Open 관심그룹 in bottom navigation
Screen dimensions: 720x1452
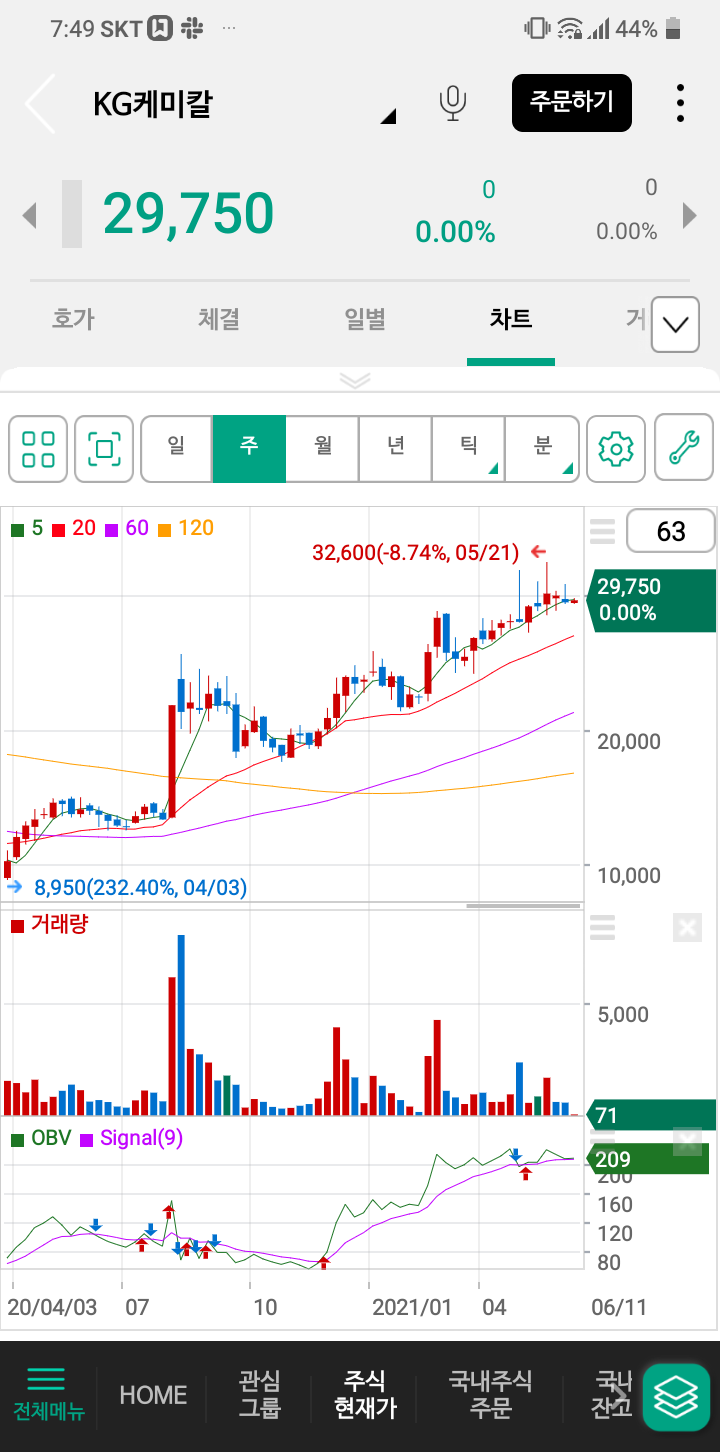tap(260, 1396)
